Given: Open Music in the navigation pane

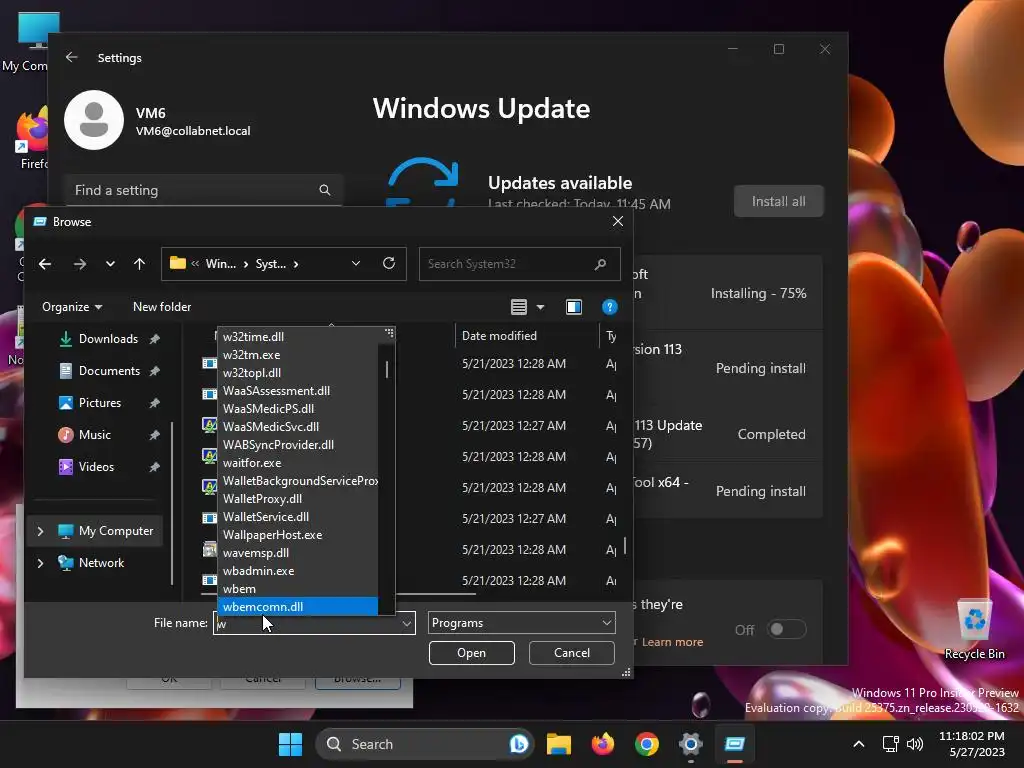Looking at the screenshot, I should coord(95,435).
